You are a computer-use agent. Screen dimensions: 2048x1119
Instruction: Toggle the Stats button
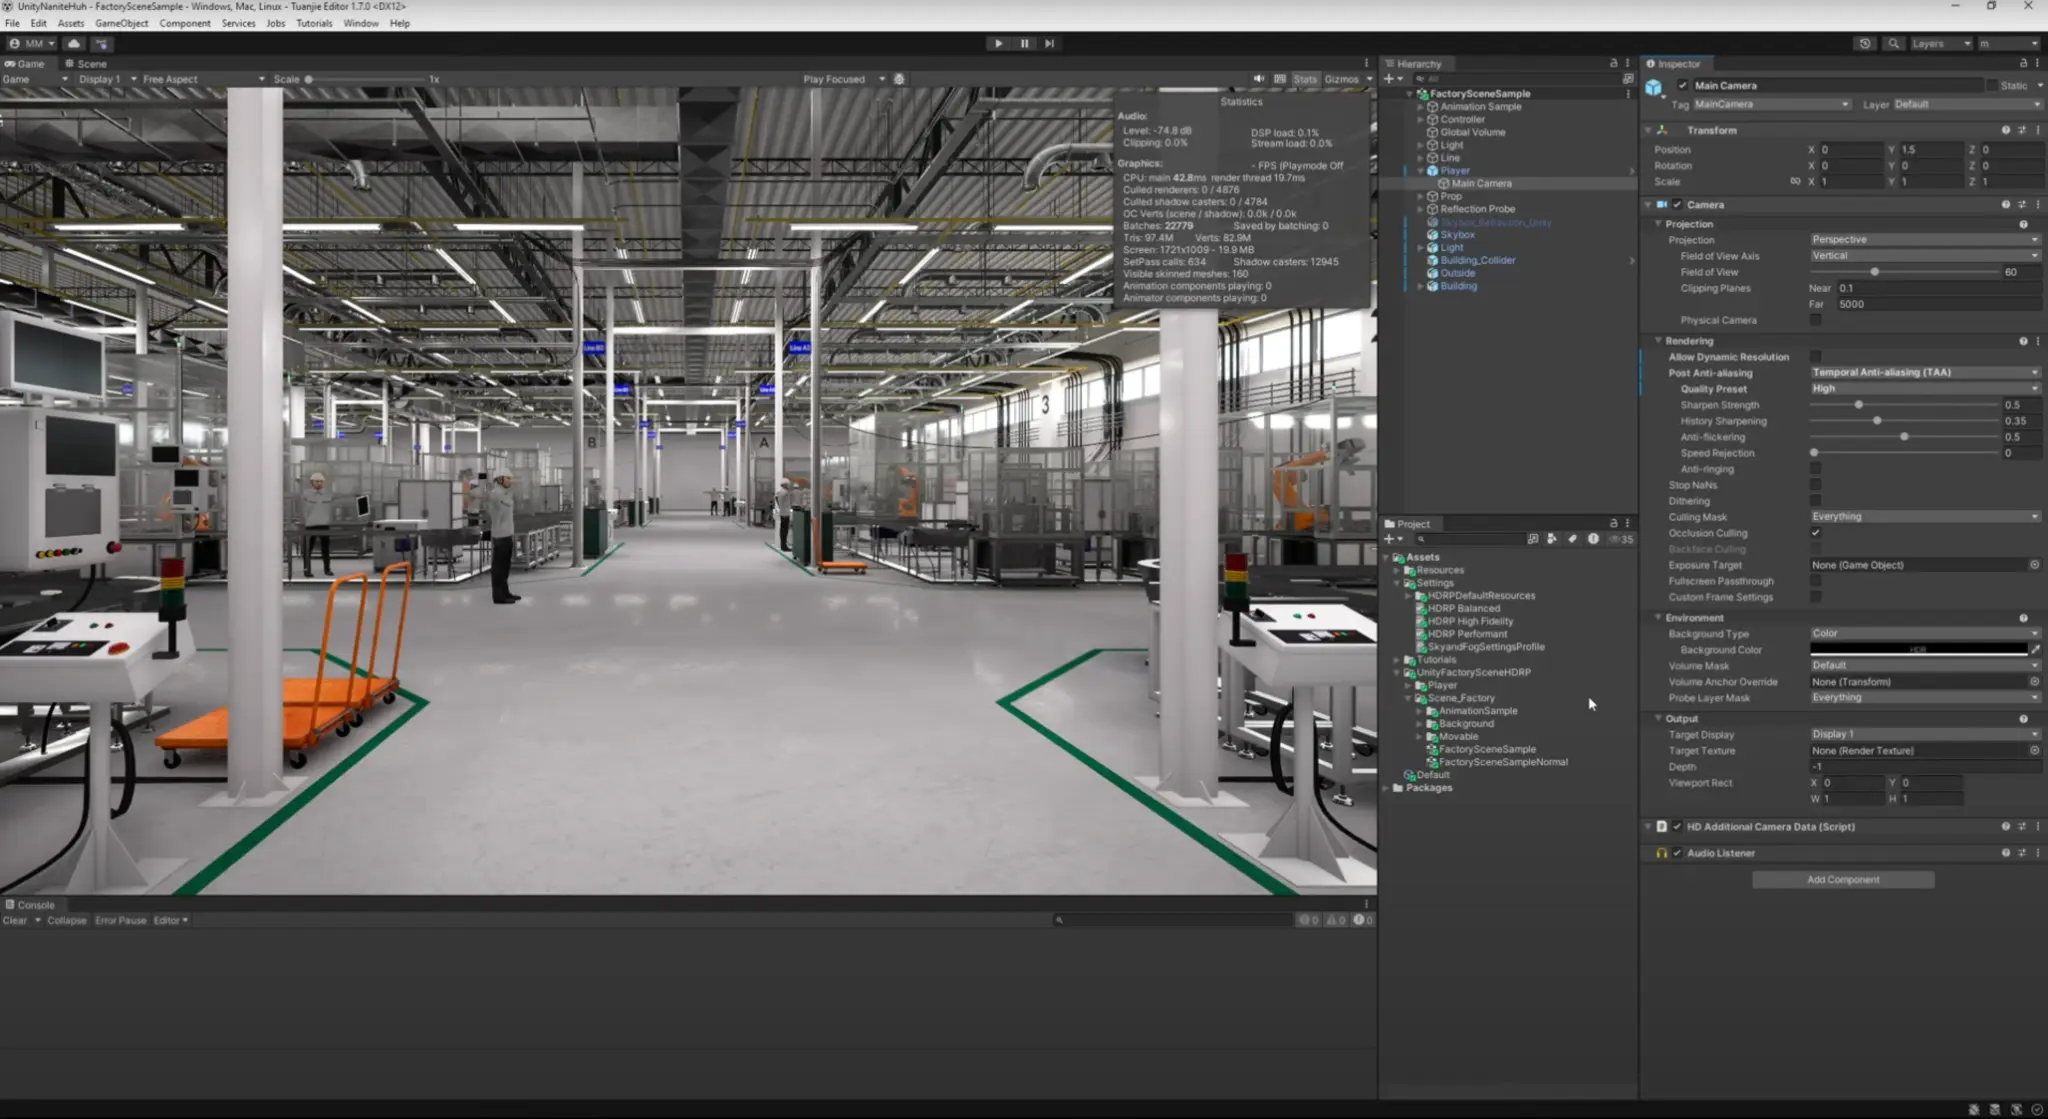1304,79
